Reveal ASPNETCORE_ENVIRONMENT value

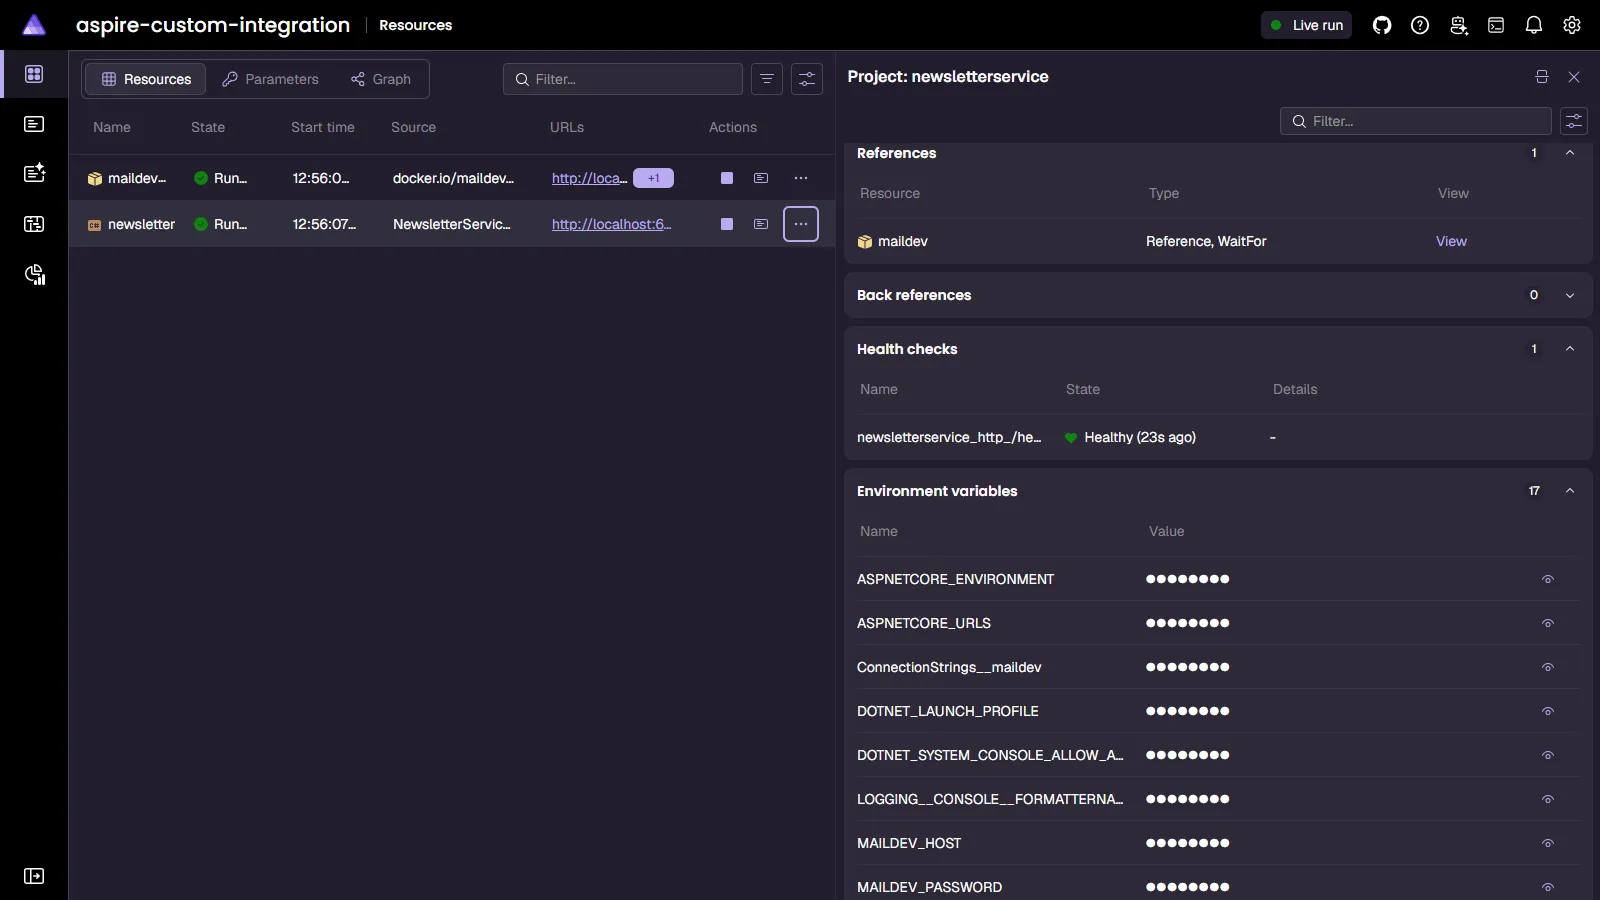click(x=1548, y=579)
